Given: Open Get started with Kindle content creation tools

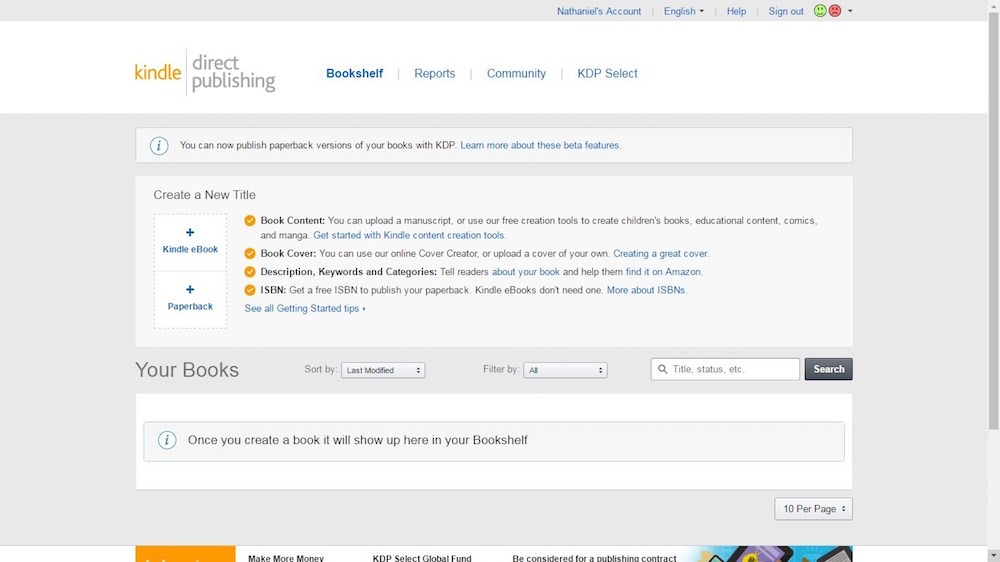Looking at the screenshot, I should [x=410, y=235].
